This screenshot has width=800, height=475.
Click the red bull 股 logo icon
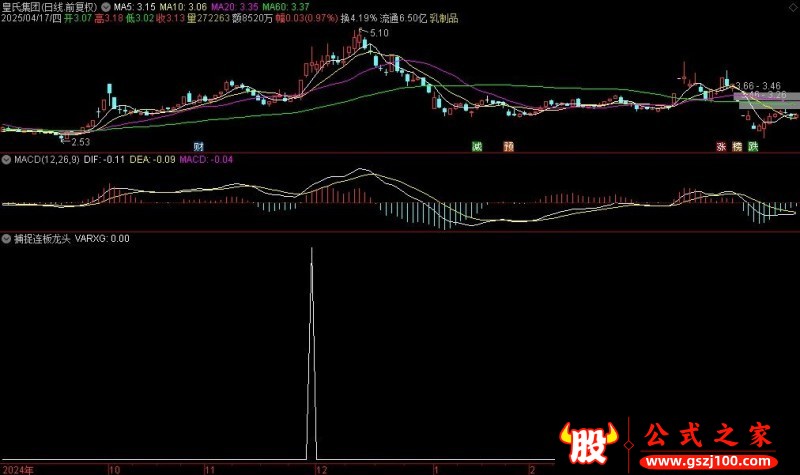tap(589, 442)
